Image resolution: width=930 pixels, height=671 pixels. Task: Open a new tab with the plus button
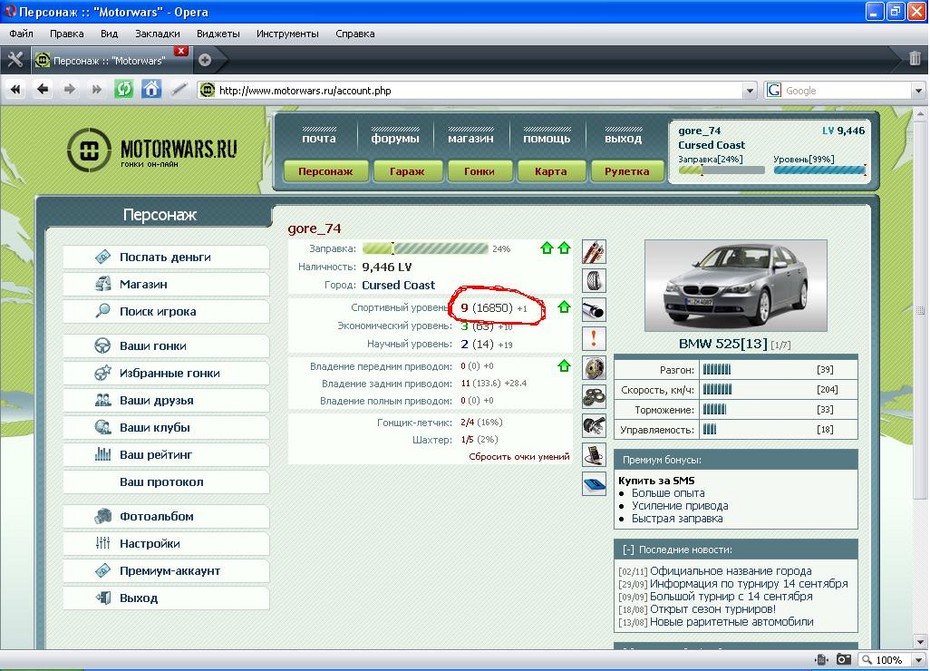click(x=205, y=60)
